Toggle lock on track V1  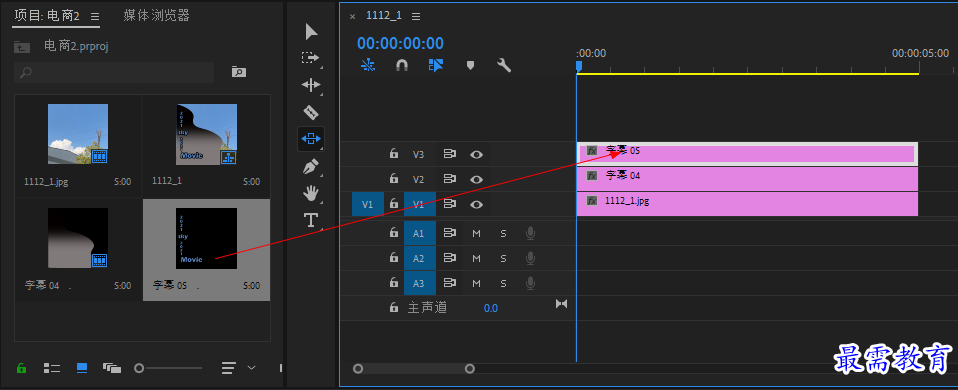coord(394,204)
